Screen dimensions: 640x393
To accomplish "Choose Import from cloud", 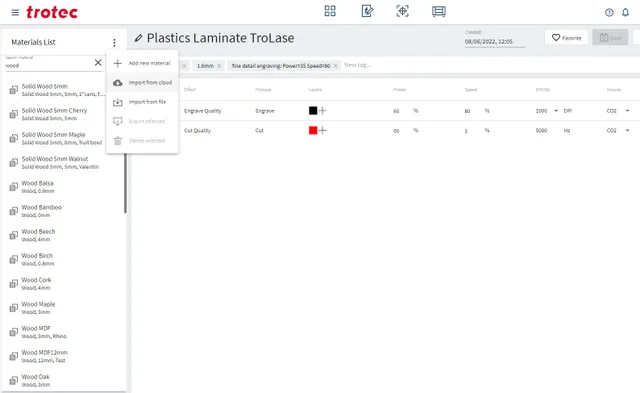I will click(142, 82).
